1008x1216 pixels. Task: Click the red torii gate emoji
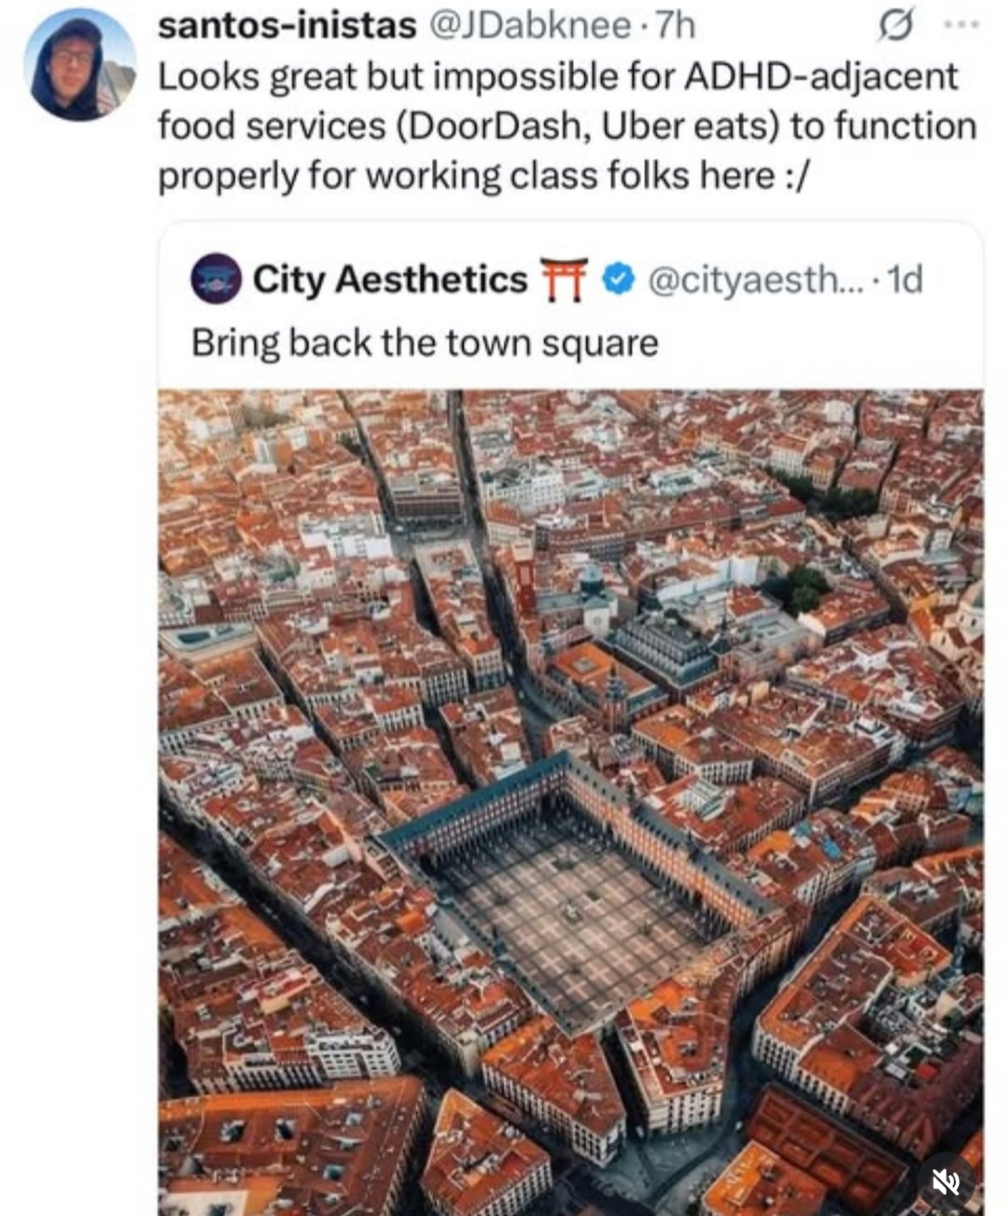click(x=563, y=279)
